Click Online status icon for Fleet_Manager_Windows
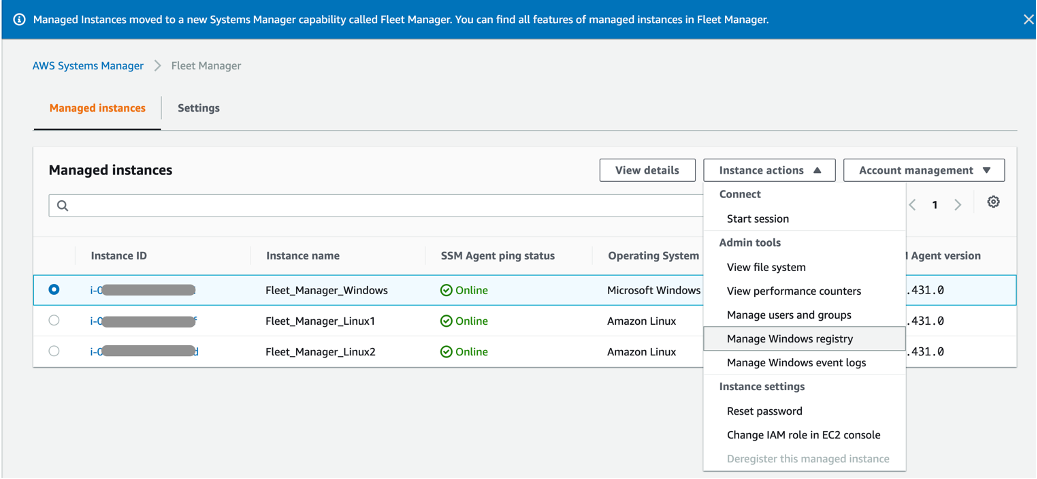Screen dimensions: 1037x479 446,290
